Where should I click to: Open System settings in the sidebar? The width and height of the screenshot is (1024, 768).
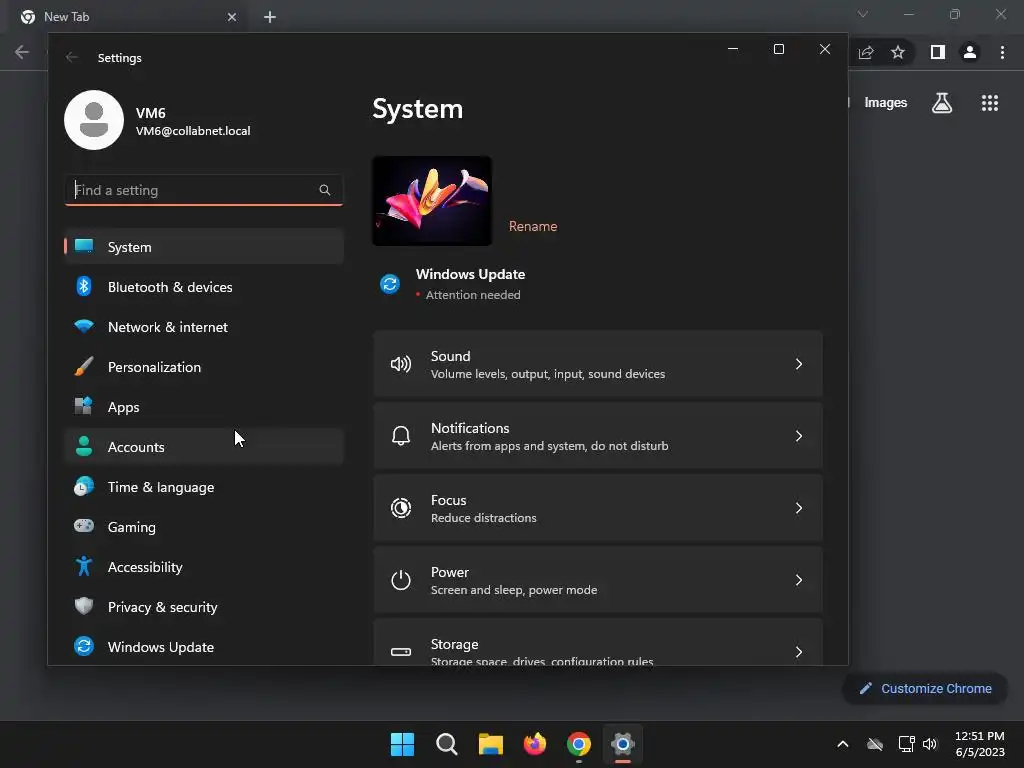204,247
